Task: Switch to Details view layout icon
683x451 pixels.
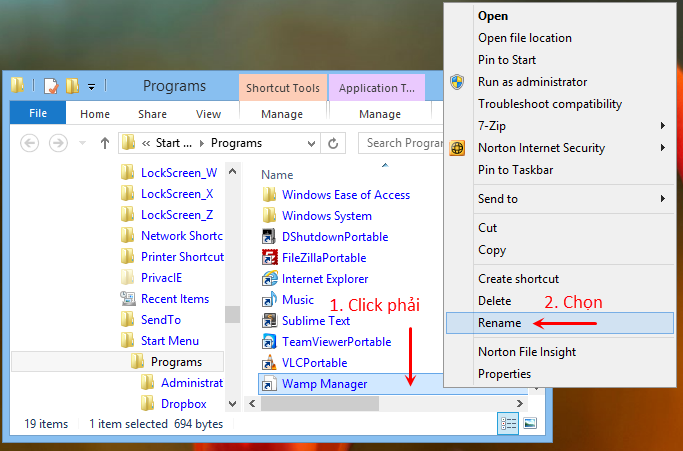Action: [508, 423]
